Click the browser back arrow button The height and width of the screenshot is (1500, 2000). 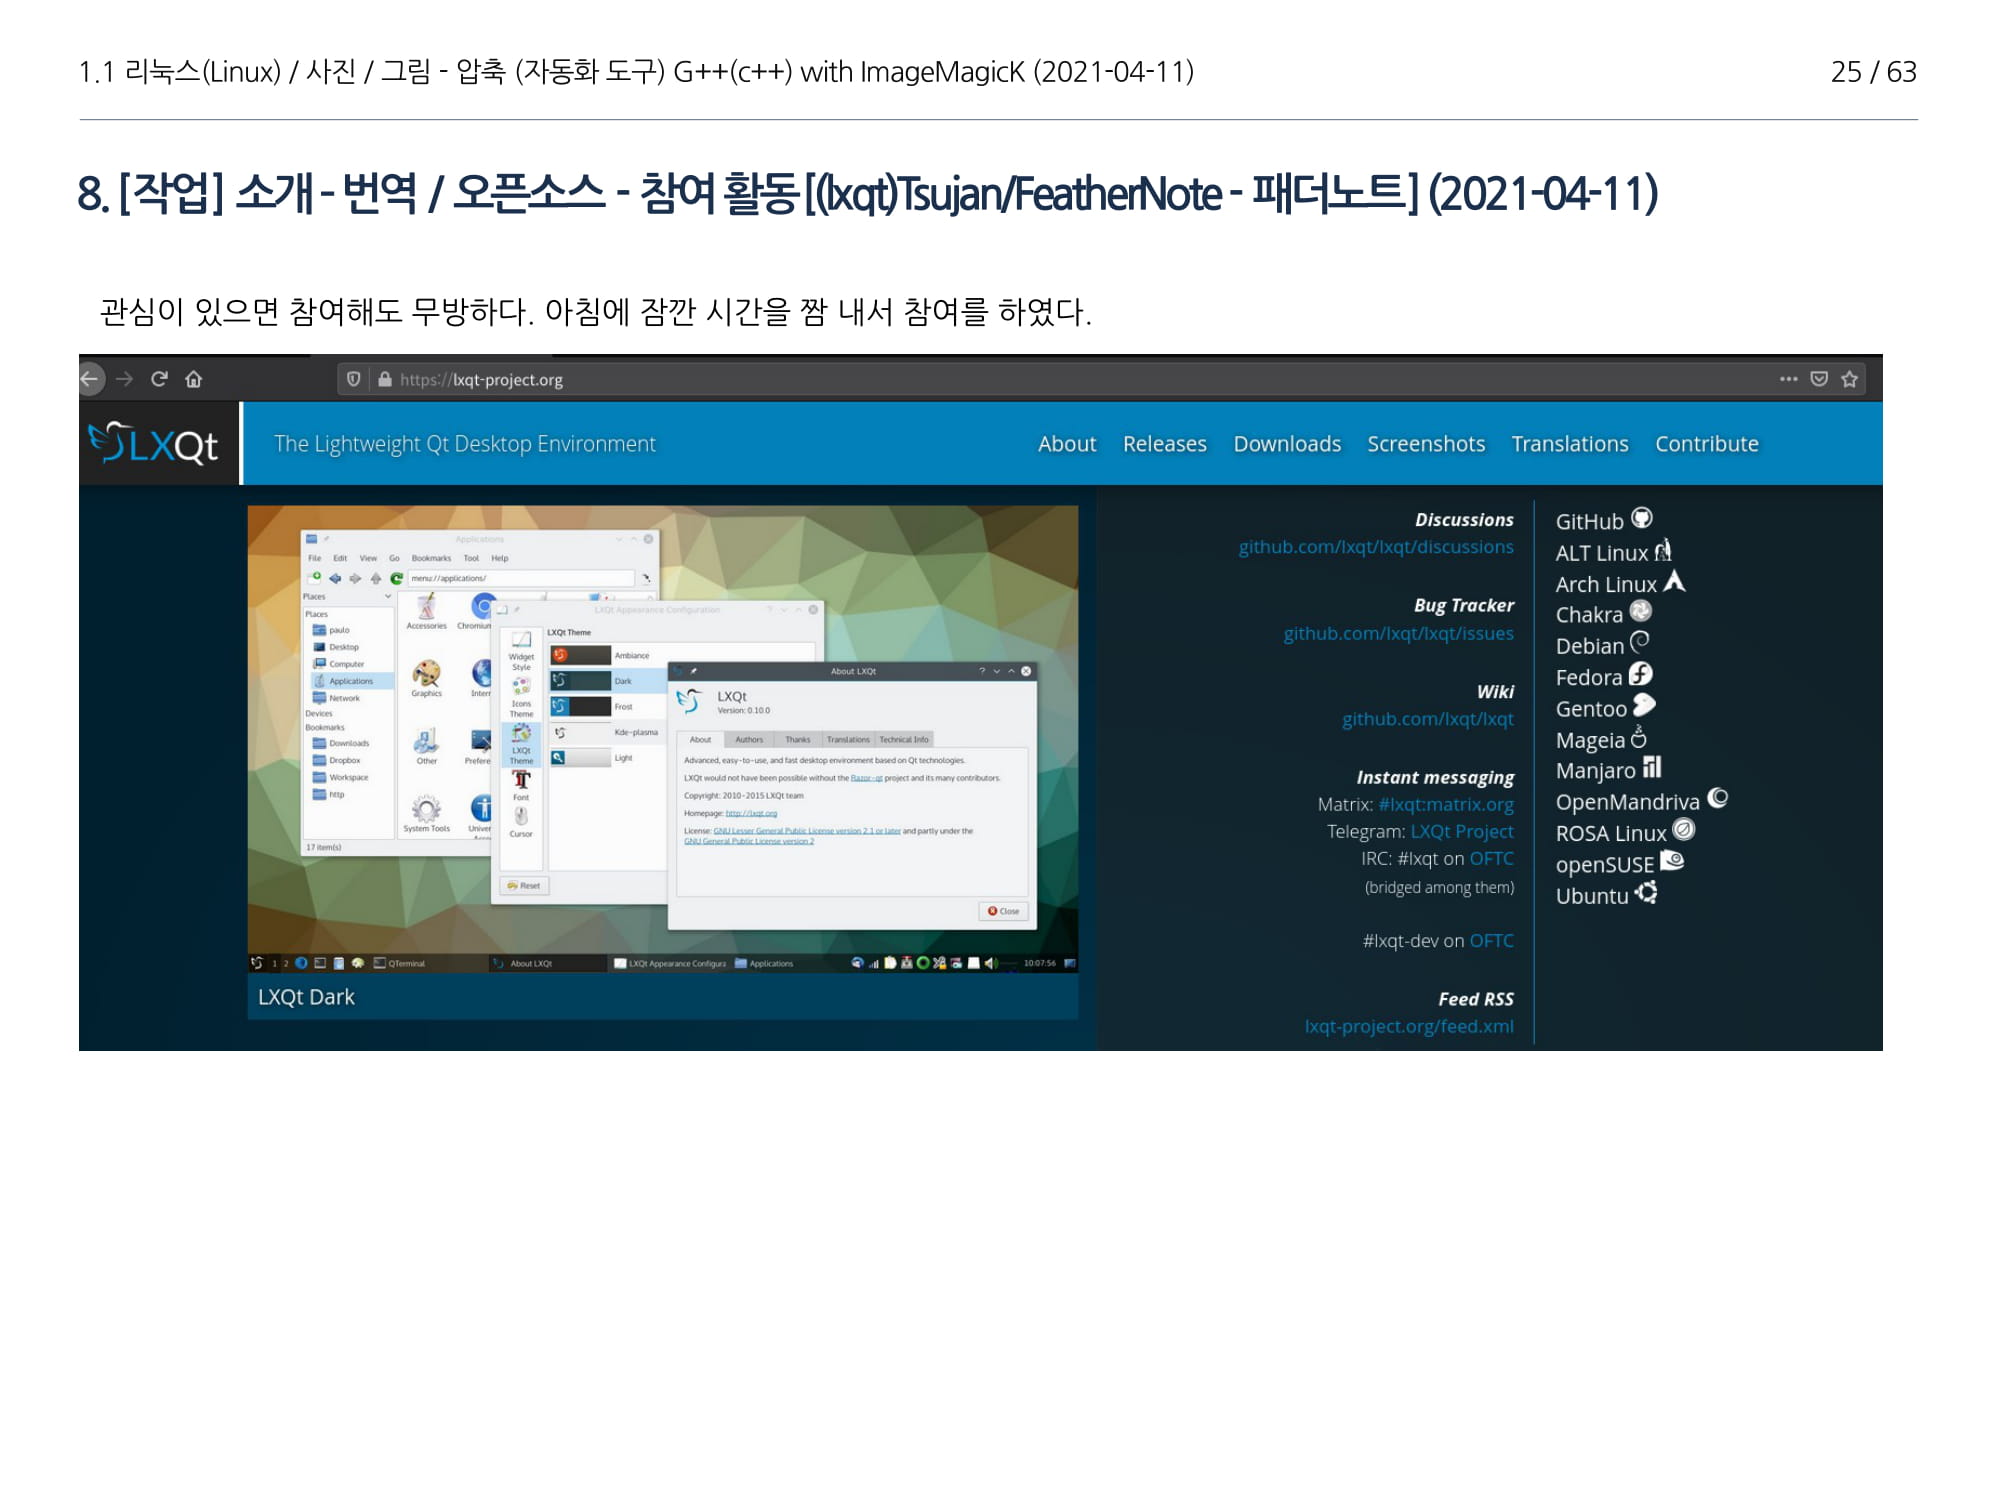click(x=89, y=379)
